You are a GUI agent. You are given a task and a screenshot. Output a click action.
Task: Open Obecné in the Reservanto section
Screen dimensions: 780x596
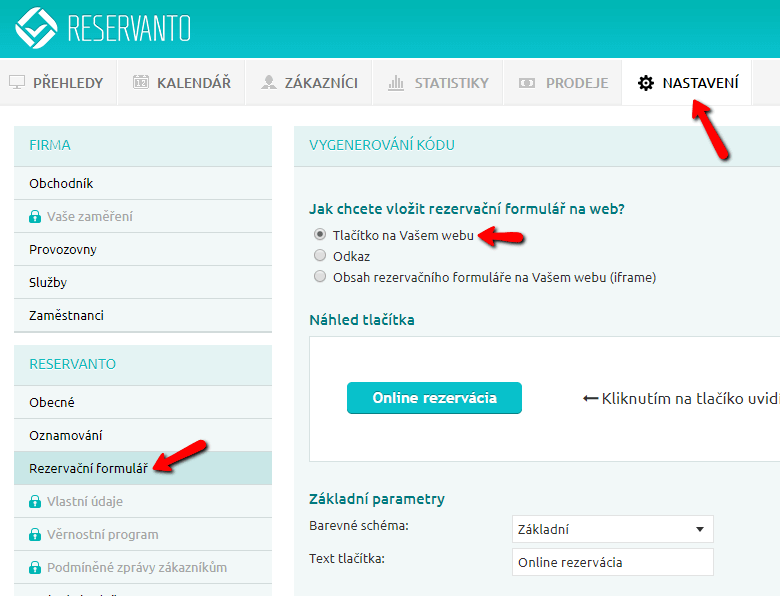[143, 402]
